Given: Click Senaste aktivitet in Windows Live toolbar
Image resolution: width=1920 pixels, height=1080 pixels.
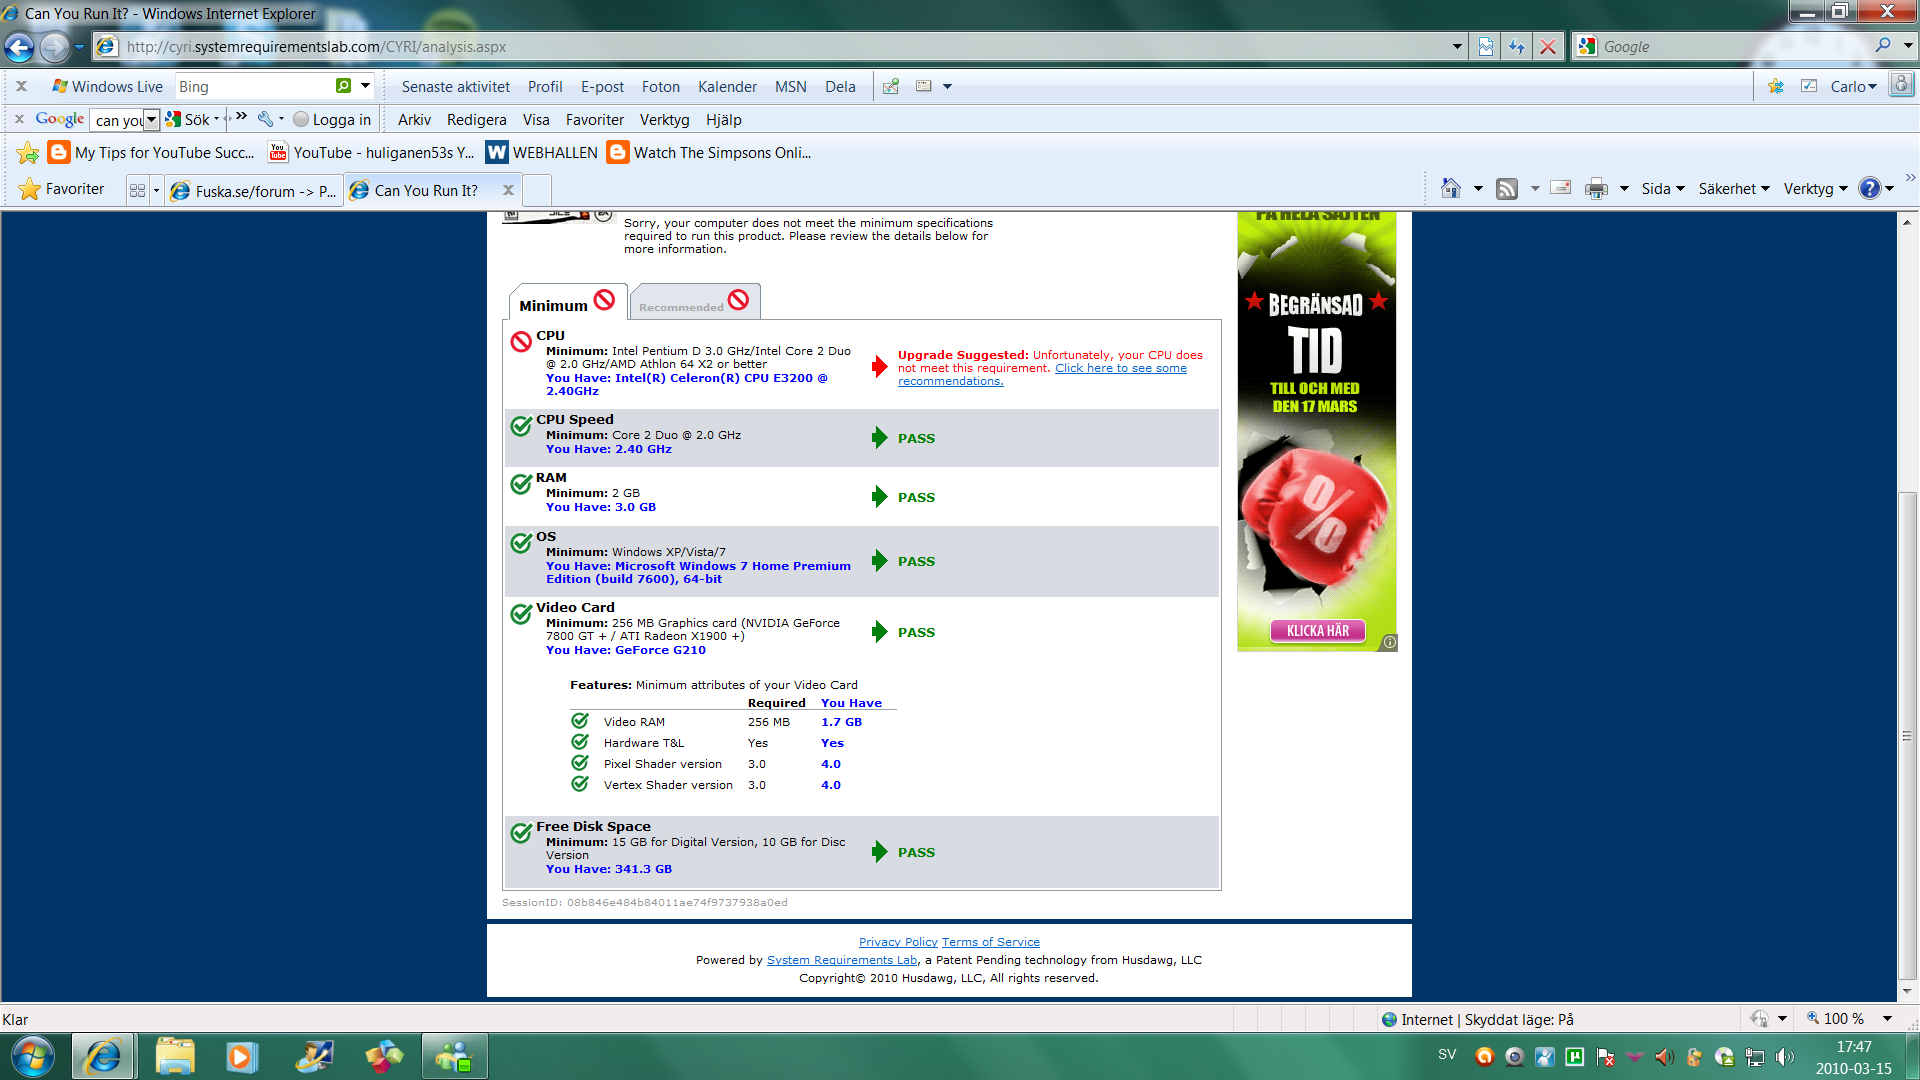Looking at the screenshot, I should (455, 87).
